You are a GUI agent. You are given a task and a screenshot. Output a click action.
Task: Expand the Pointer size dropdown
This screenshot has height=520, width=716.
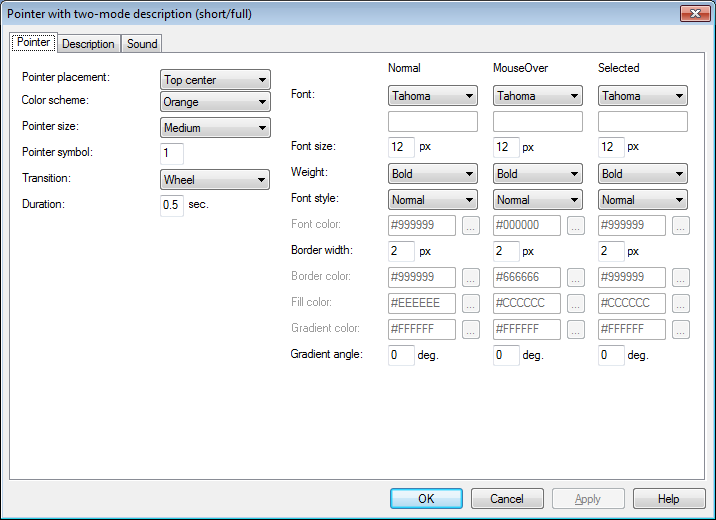click(216, 128)
